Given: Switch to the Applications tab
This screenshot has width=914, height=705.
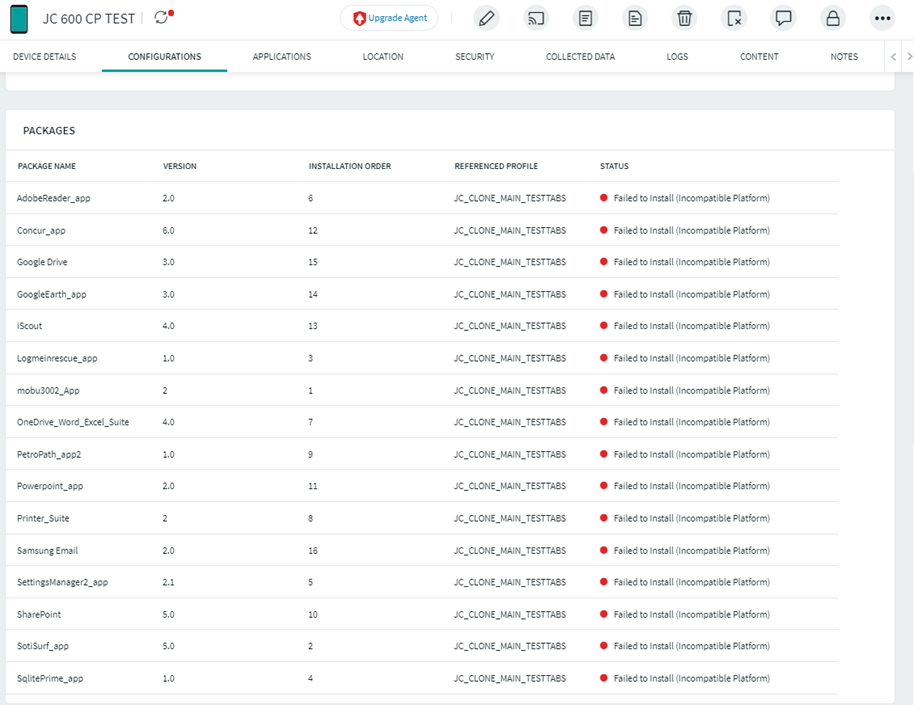Looking at the screenshot, I should click(x=281, y=57).
